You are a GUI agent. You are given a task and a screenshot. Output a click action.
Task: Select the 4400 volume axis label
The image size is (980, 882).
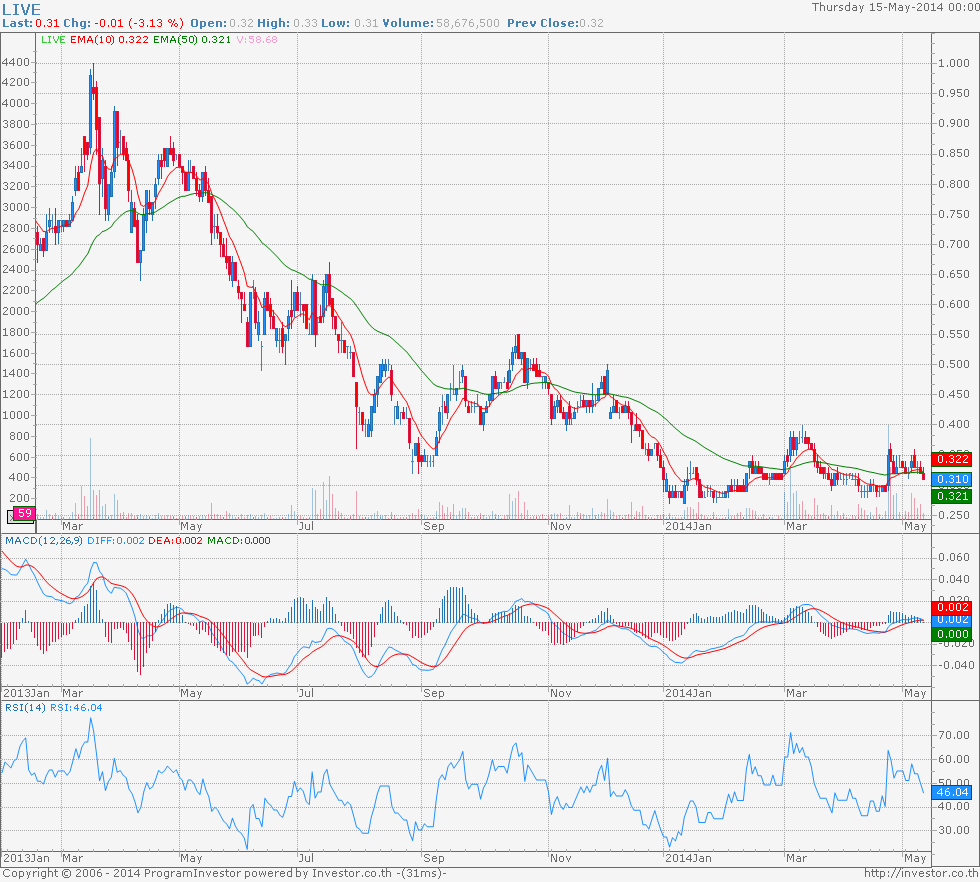point(16,63)
